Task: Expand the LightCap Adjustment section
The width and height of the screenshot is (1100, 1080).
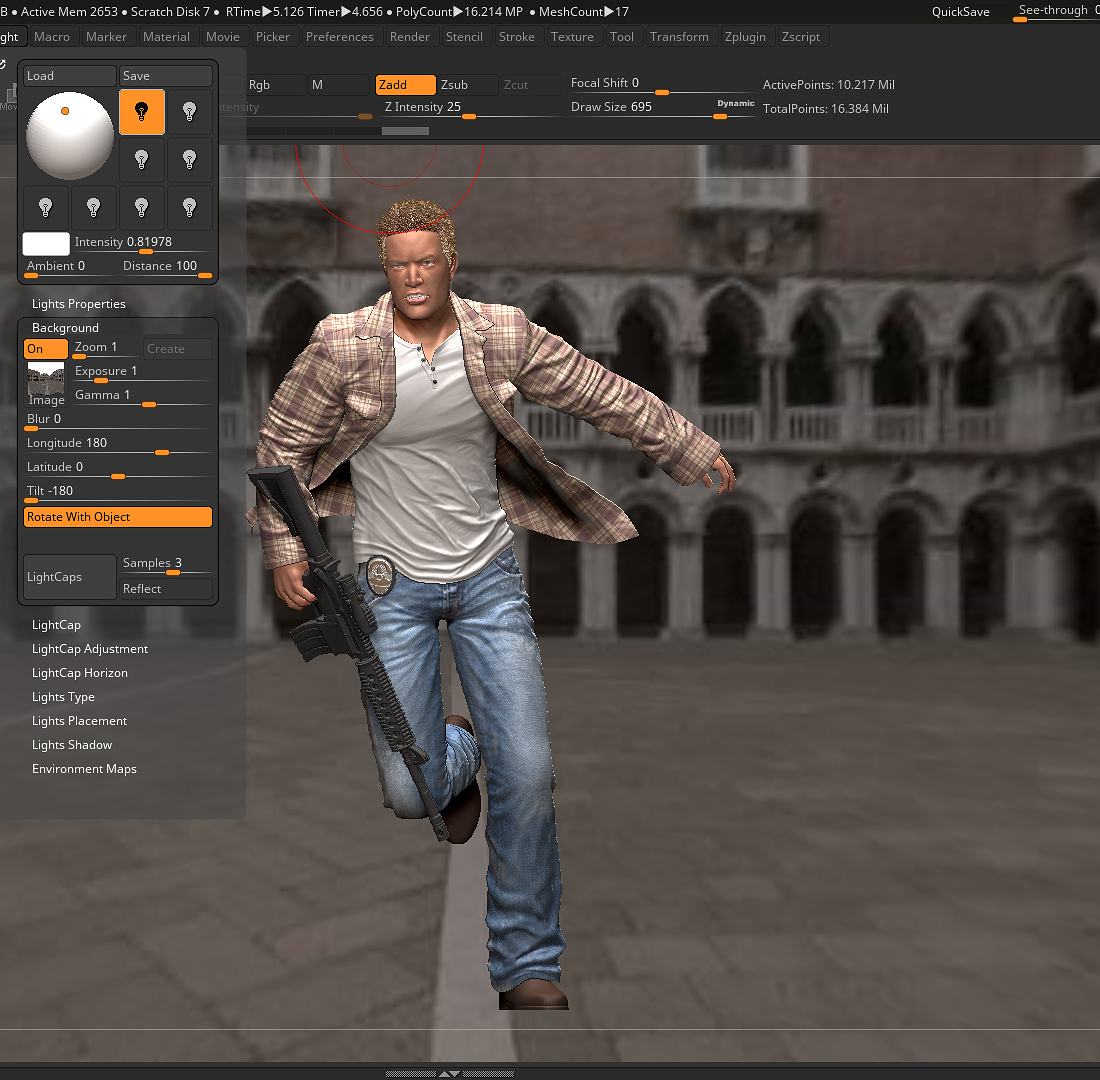Action: coord(90,649)
